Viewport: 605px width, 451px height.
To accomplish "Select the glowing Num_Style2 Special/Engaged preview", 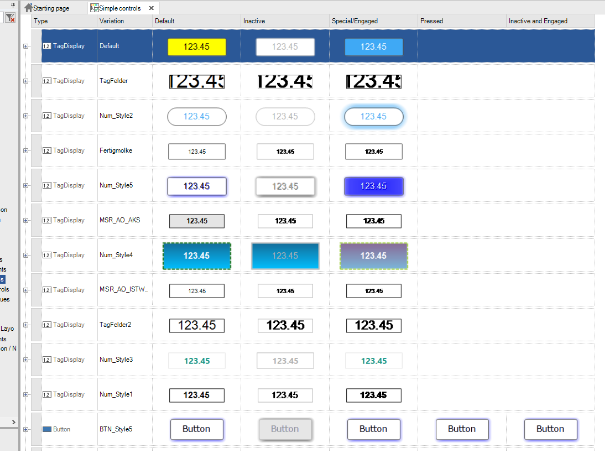I will click(373, 117).
